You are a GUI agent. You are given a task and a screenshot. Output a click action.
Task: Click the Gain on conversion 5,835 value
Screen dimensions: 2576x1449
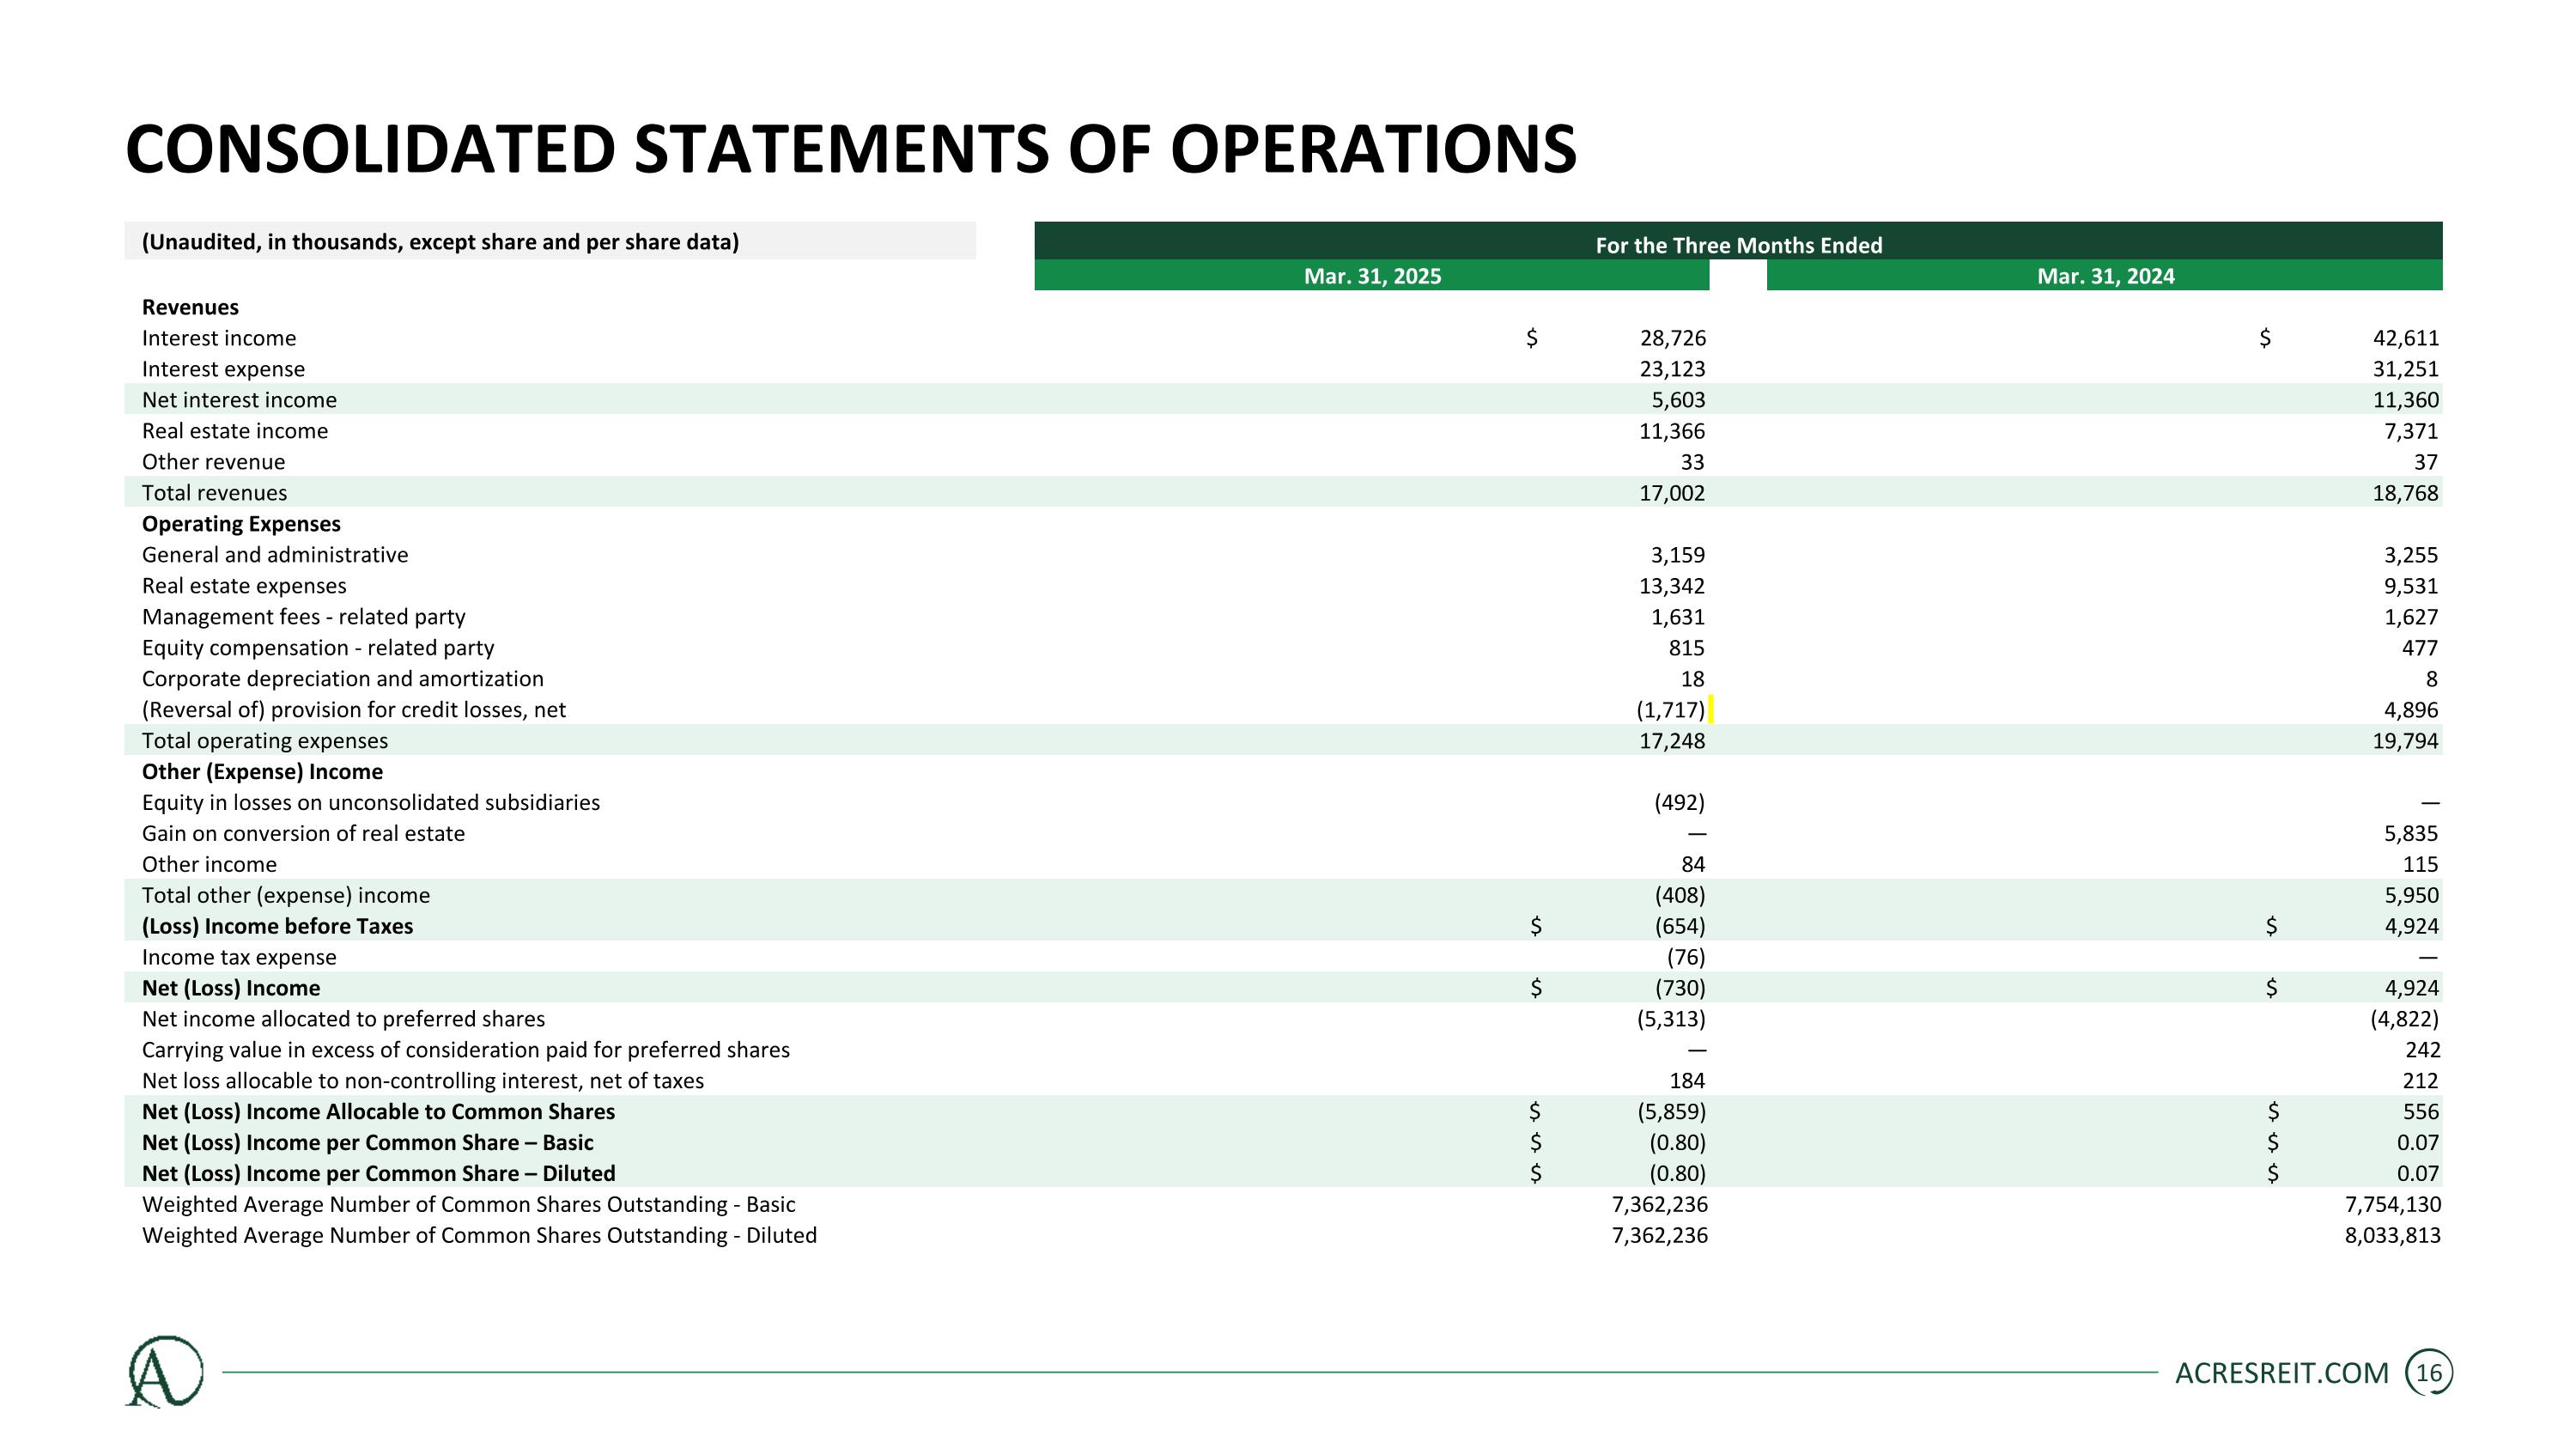coord(2411,834)
